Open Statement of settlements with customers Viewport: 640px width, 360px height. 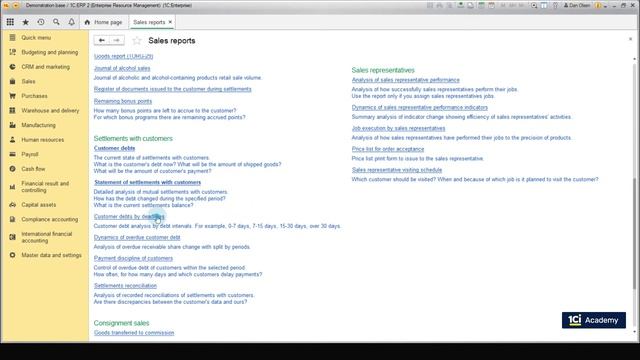pos(147,182)
